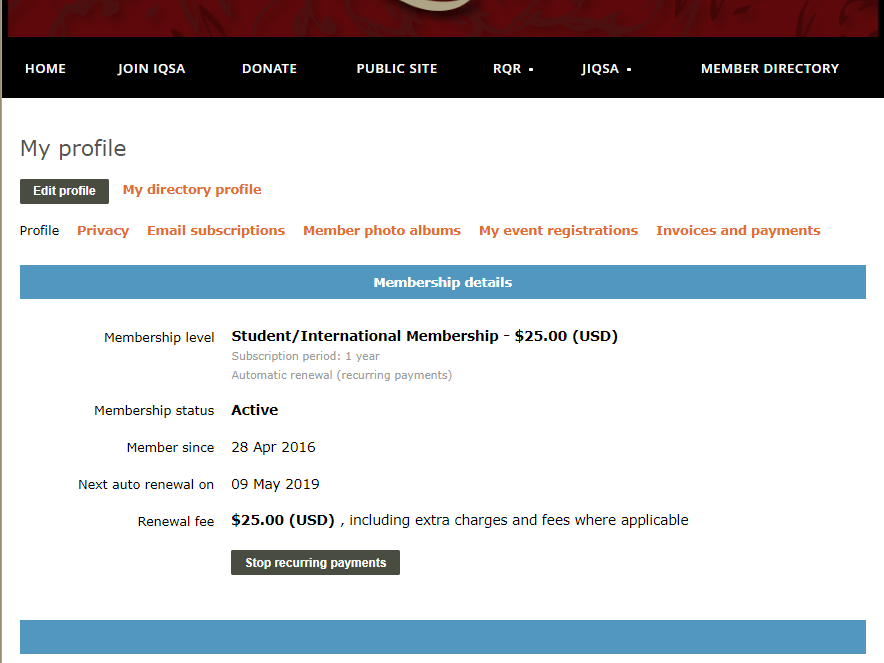Go to the PUBLIC SITE
Viewport: 884px width, 663px height.
point(396,68)
